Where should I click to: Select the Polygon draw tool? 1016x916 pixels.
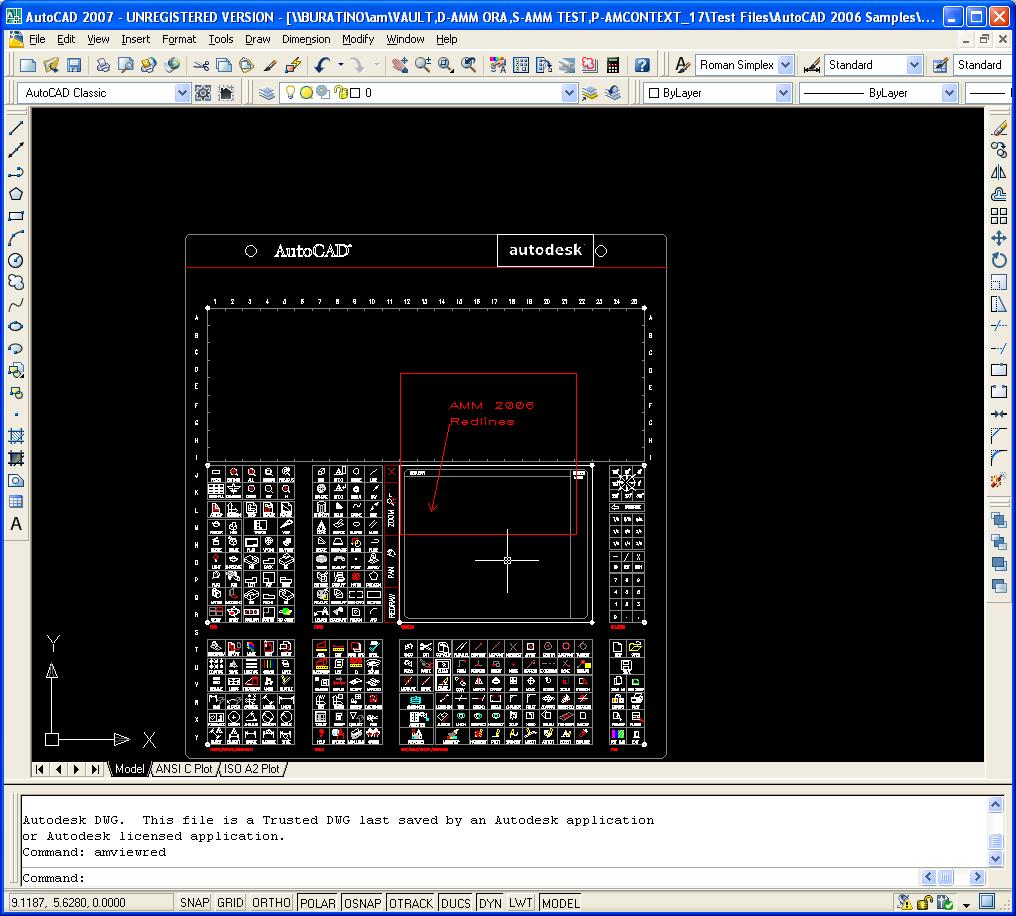pos(16,194)
